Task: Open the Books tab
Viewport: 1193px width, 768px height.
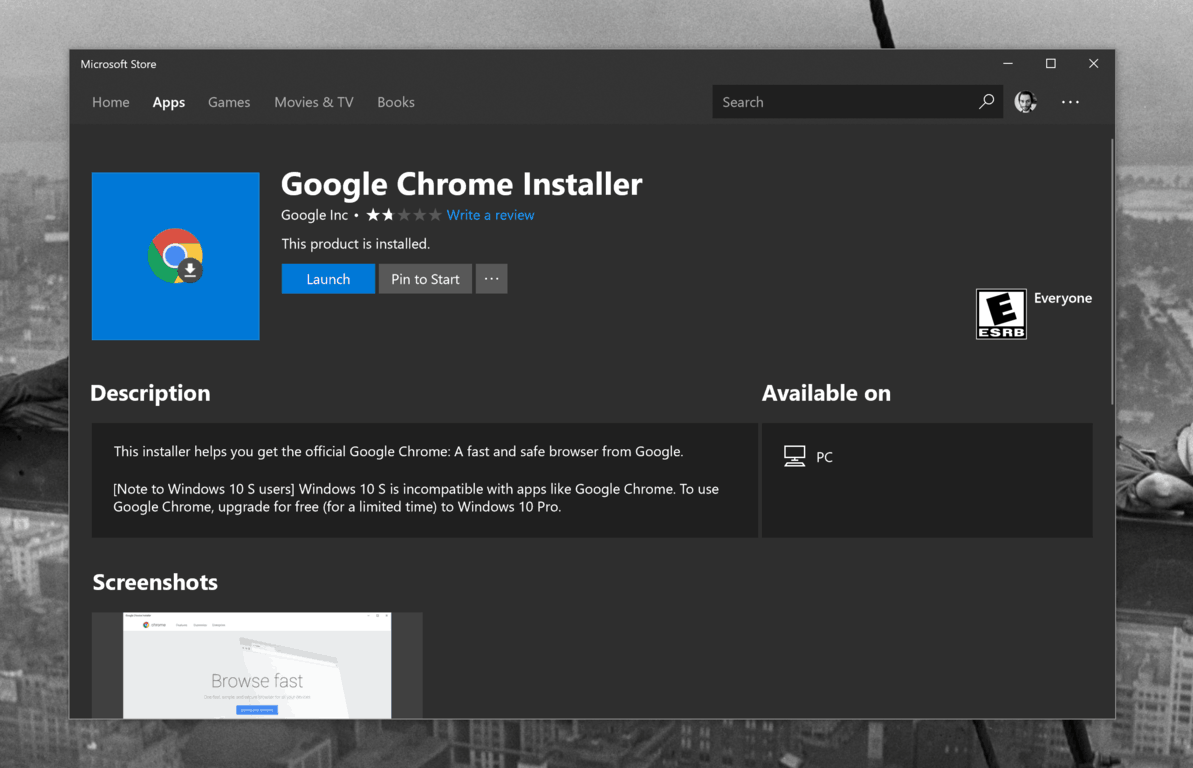Action: [396, 102]
